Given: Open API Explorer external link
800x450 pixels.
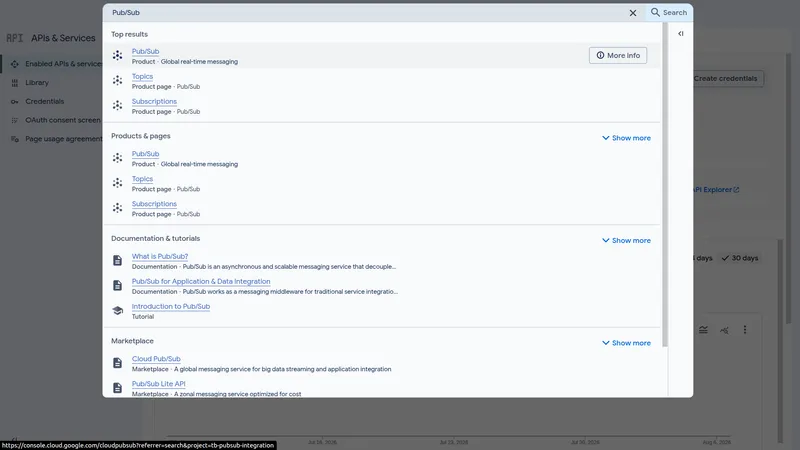Looking at the screenshot, I should [x=716, y=189].
